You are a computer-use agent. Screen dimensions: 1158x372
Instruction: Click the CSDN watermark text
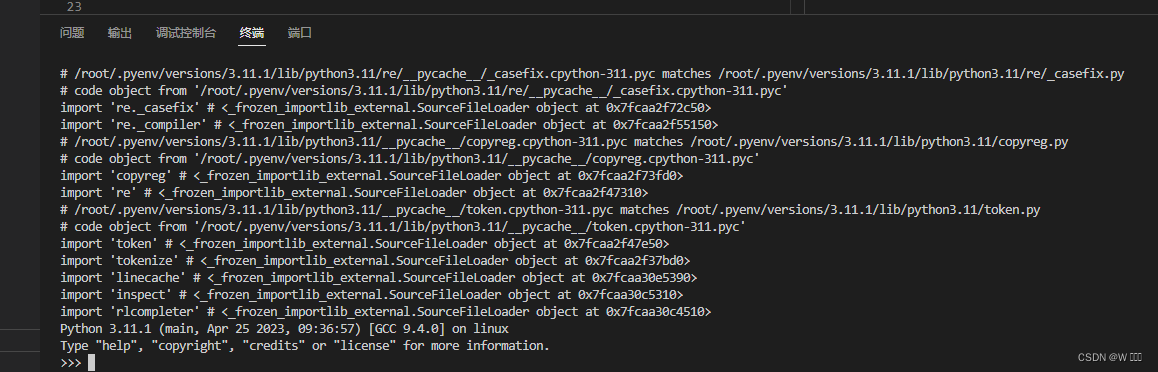tap(1114, 357)
